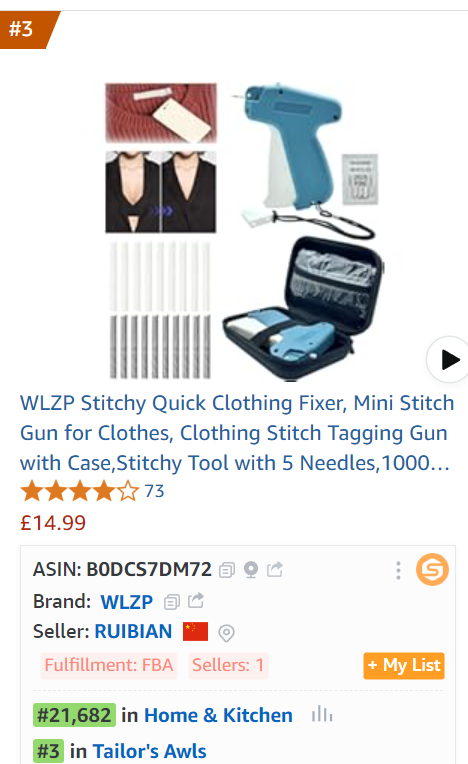468x764 pixels.
Task: Copy the WLZP brand name
Action: coord(172,602)
